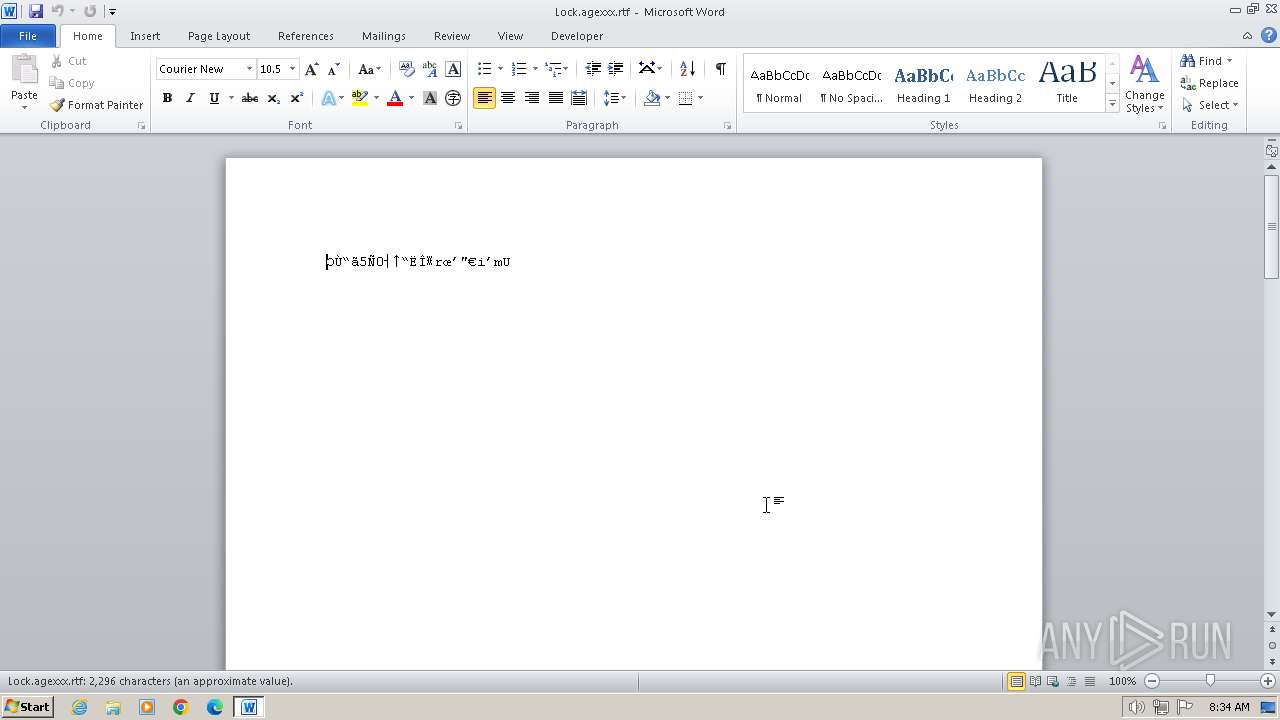1280x720 pixels.
Task: Click the Format Painter button
Action: 96,105
